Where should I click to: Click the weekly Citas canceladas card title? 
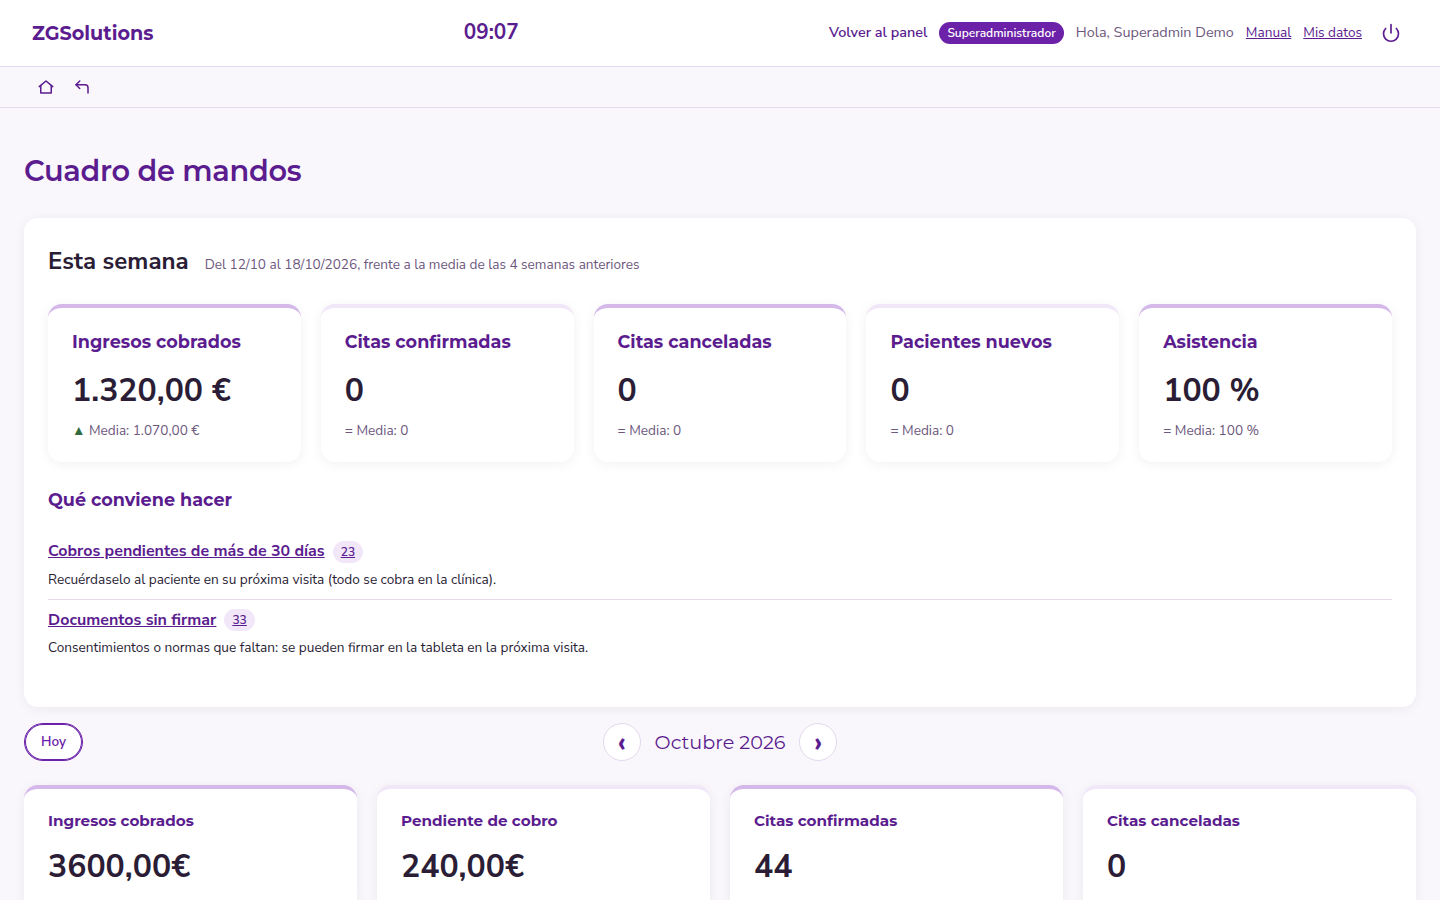[695, 342]
